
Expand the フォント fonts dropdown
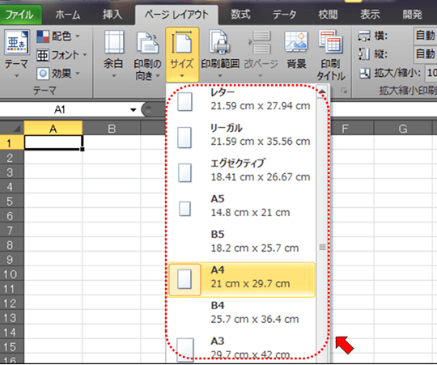click(61, 55)
